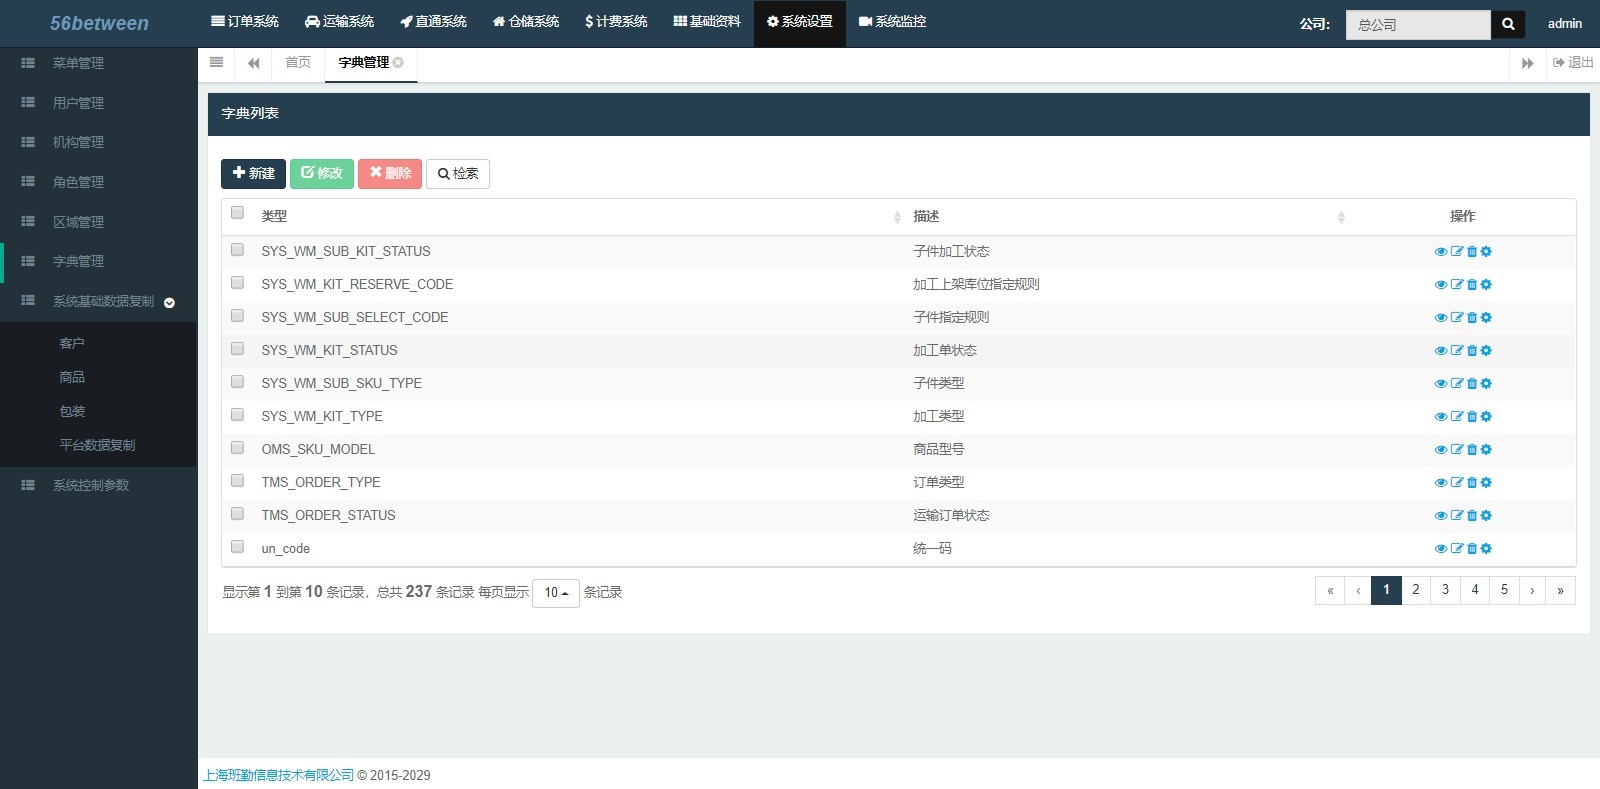Edit the SYS_WM_KIT_TYPE dictionary entry
The image size is (1600, 789).
[x=1457, y=417]
